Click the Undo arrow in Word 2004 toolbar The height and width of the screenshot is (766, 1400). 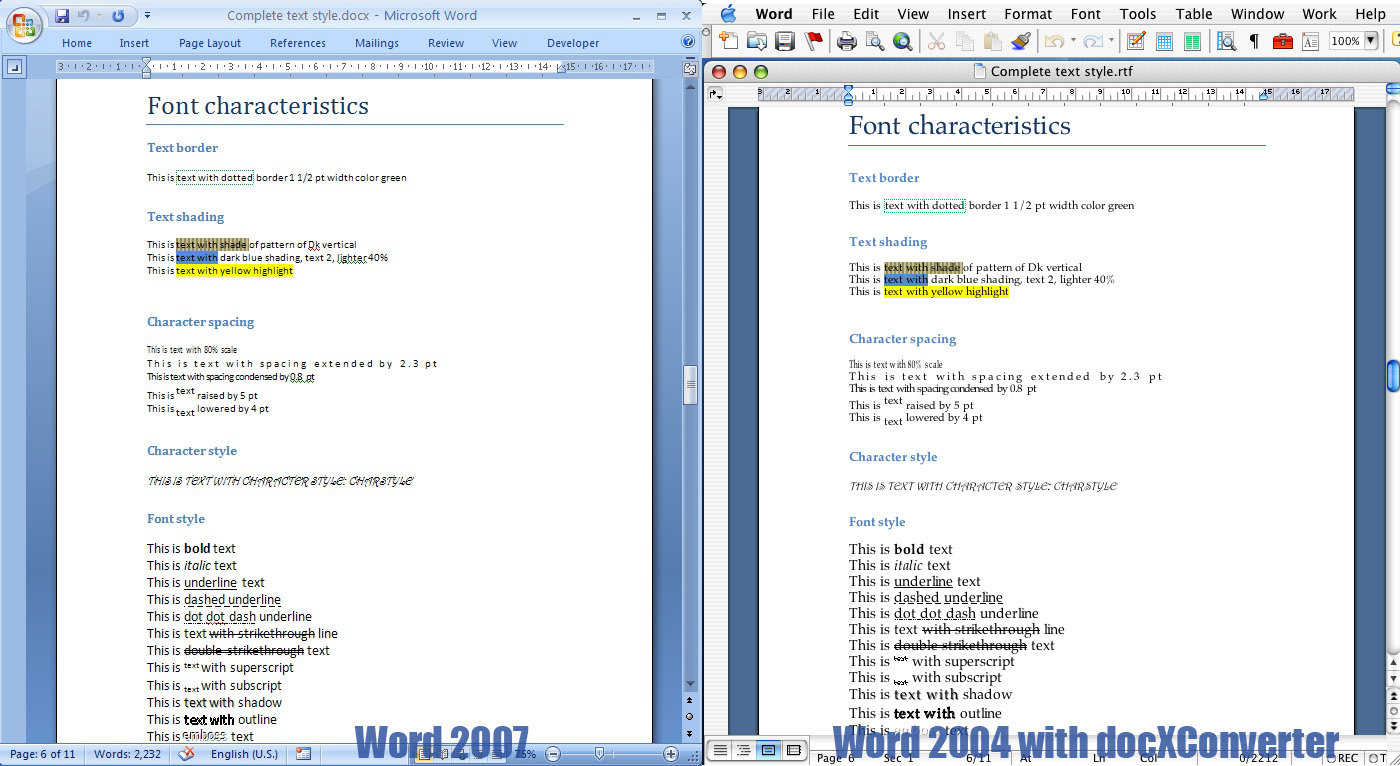point(1054,41)
